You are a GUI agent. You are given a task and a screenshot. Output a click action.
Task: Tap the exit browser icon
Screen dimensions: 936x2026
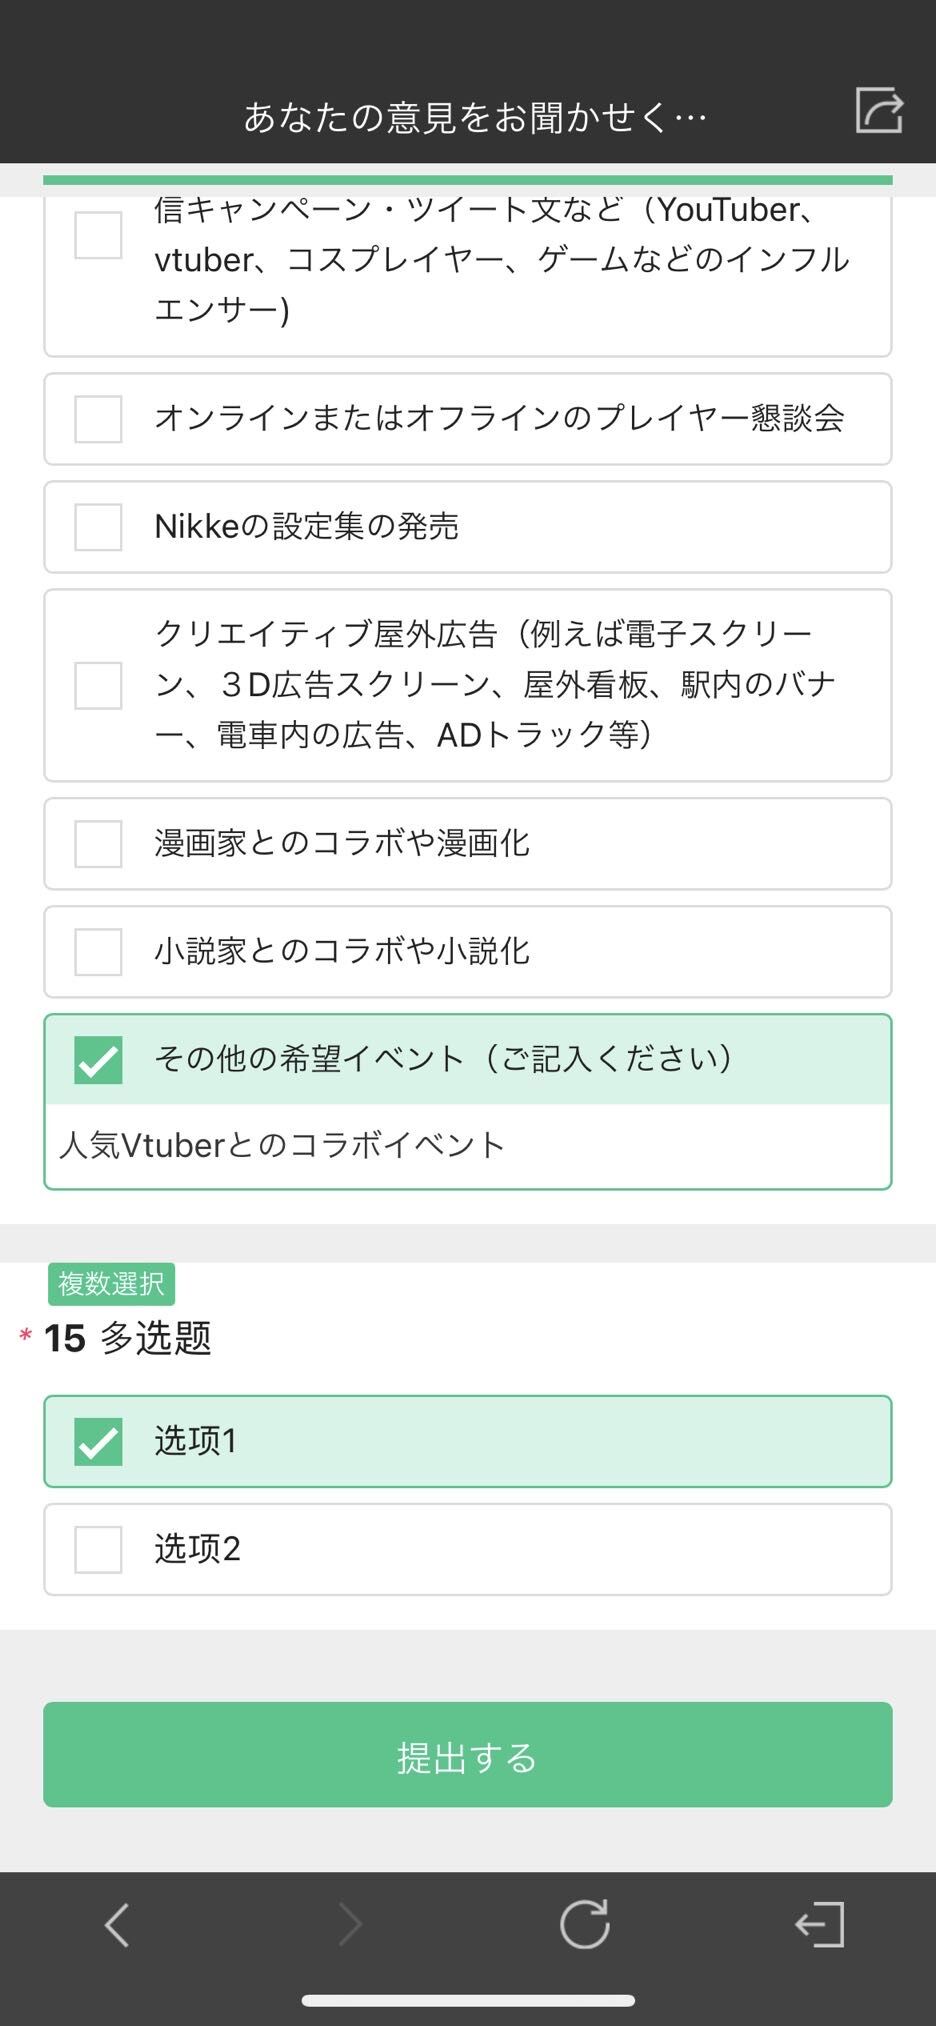(820, 1925)
